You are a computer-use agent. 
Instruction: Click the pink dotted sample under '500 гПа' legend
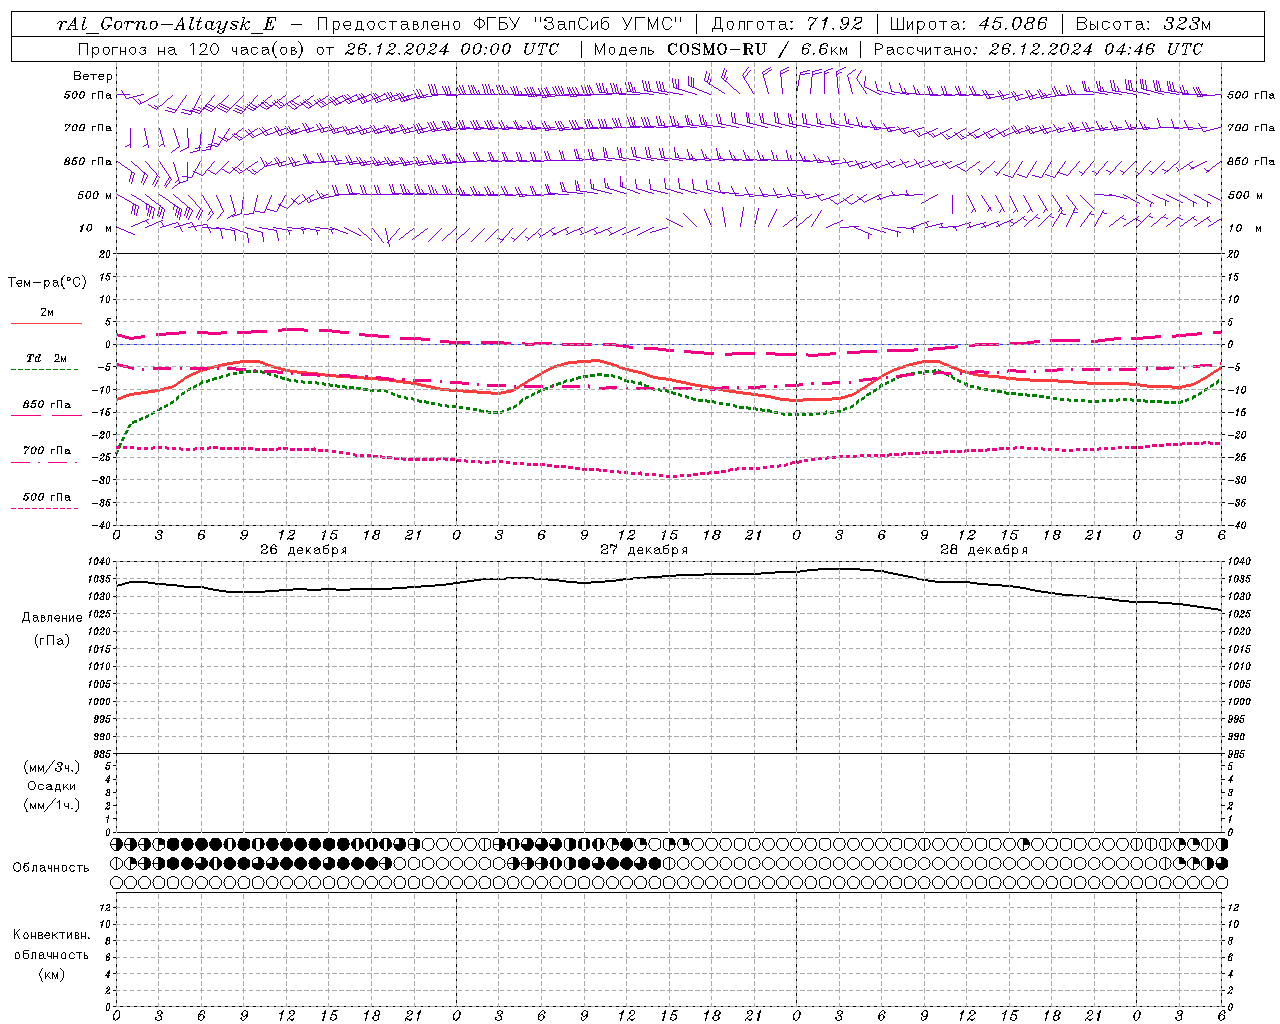point(44,508)
